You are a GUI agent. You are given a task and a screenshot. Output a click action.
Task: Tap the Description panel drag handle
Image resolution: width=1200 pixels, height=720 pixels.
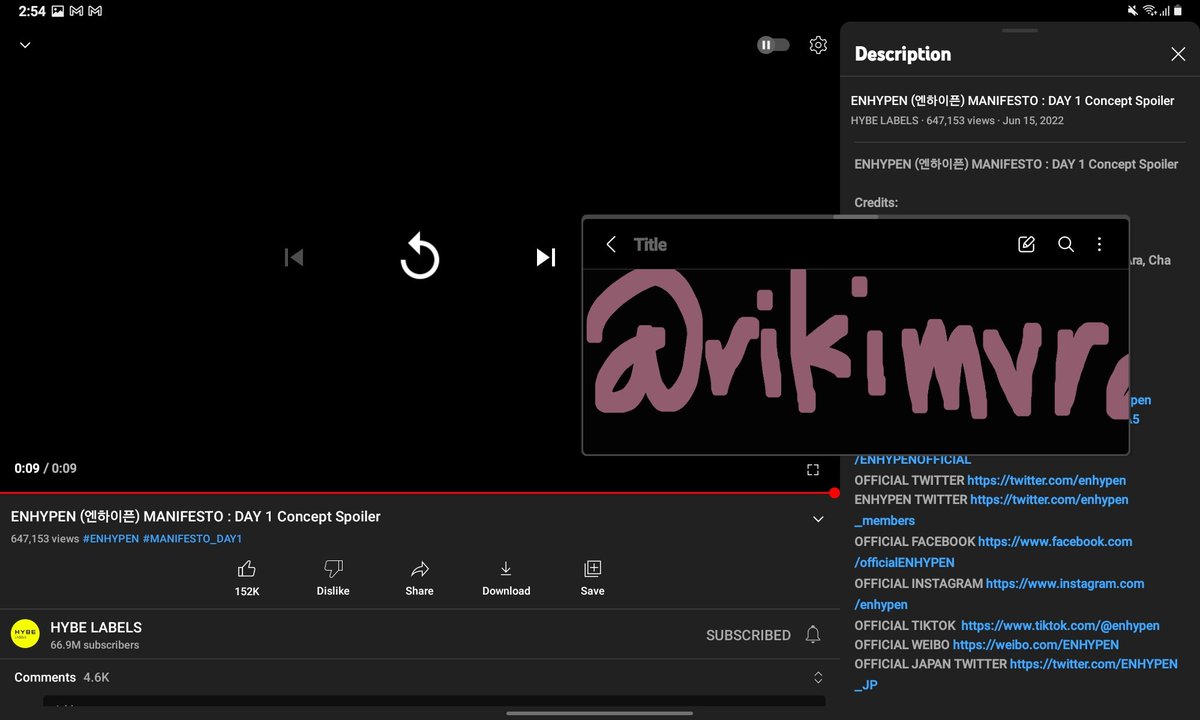tap(1020, 30)
